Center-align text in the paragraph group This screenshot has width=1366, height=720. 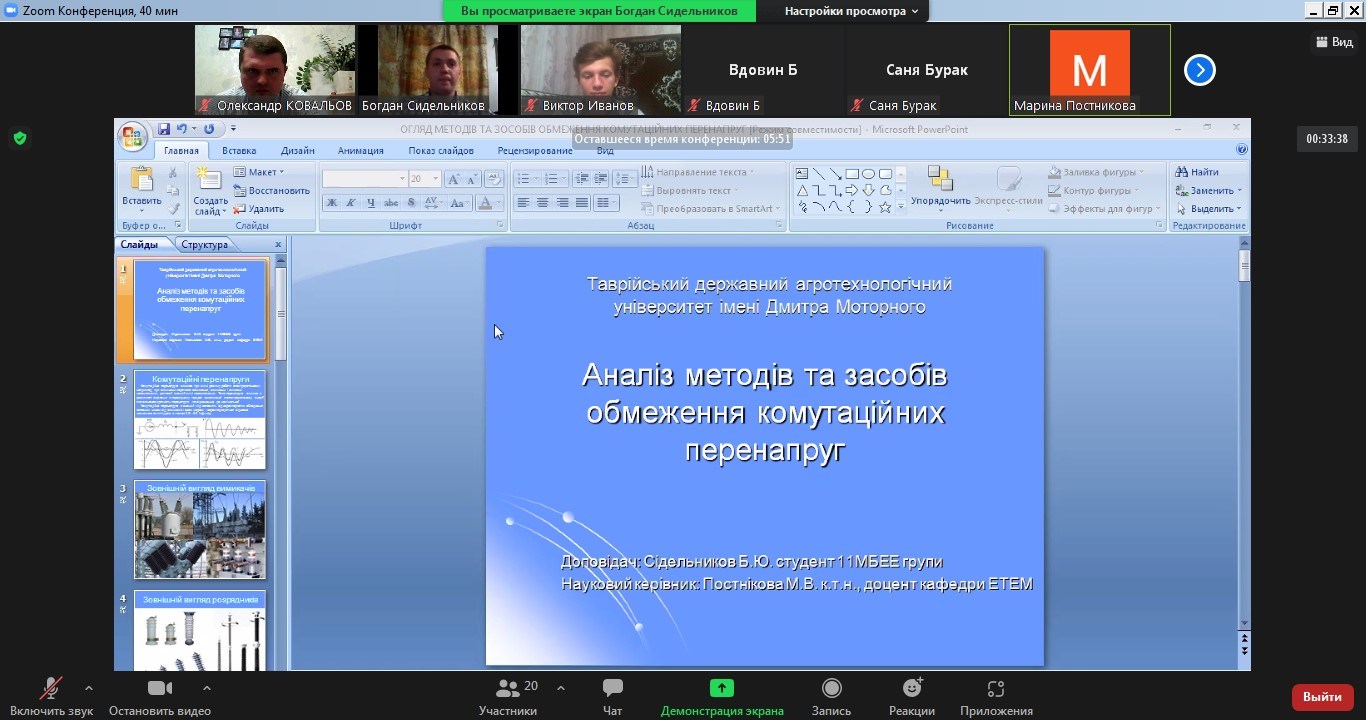coord(542,203)
